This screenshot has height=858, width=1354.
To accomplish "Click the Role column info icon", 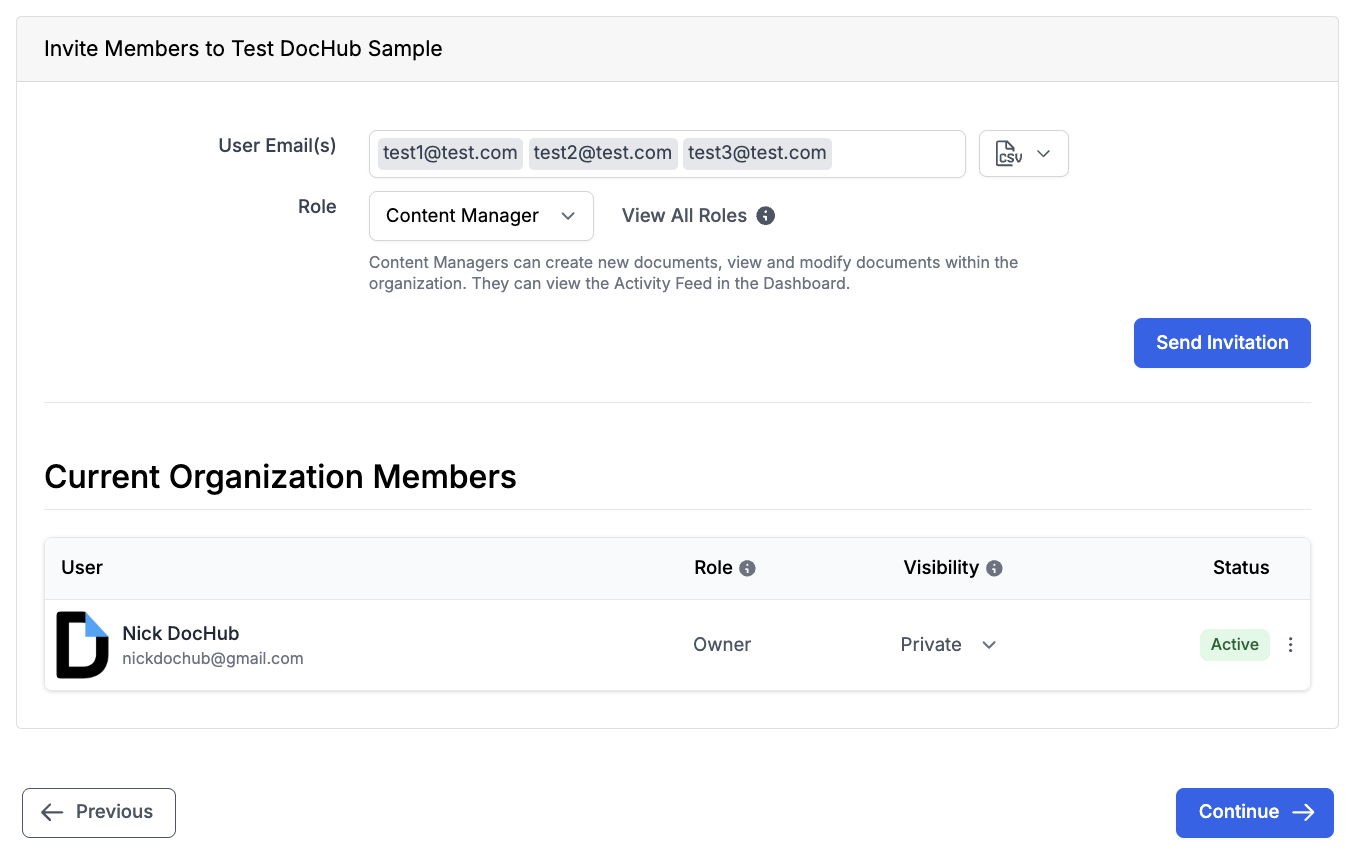I will coord(747,568).
